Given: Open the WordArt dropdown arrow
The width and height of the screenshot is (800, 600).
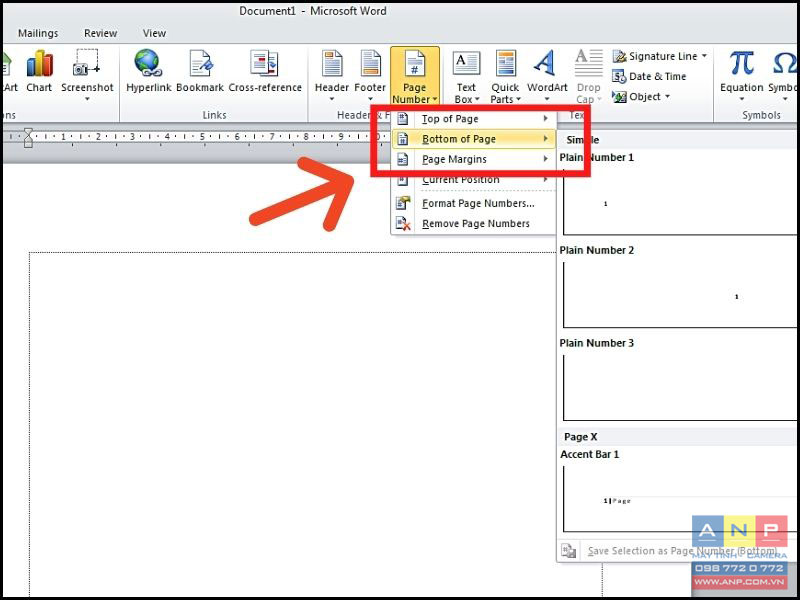Looking at the screenshot, I should pyautogui.click(x=547, y=99).
